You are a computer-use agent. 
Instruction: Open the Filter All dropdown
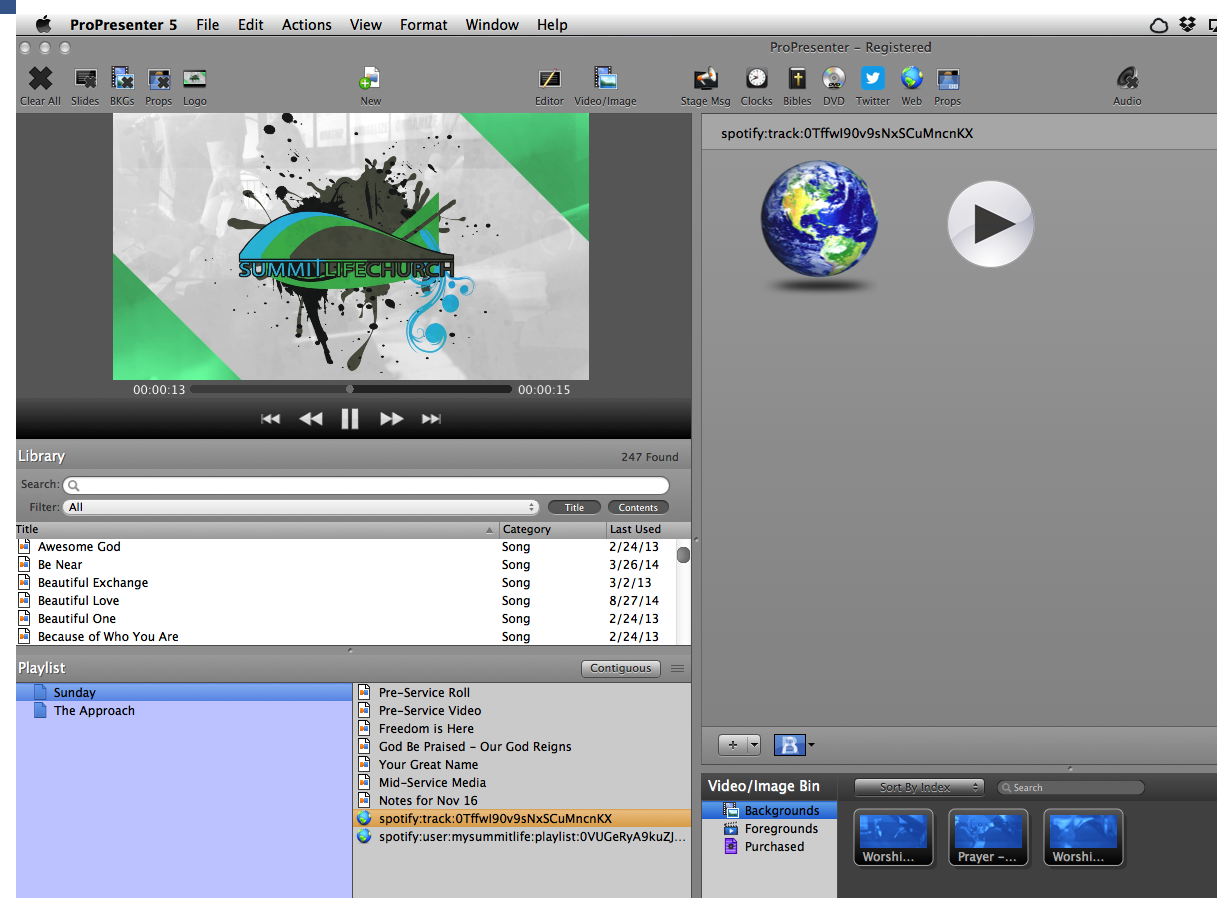pos(301,507)
